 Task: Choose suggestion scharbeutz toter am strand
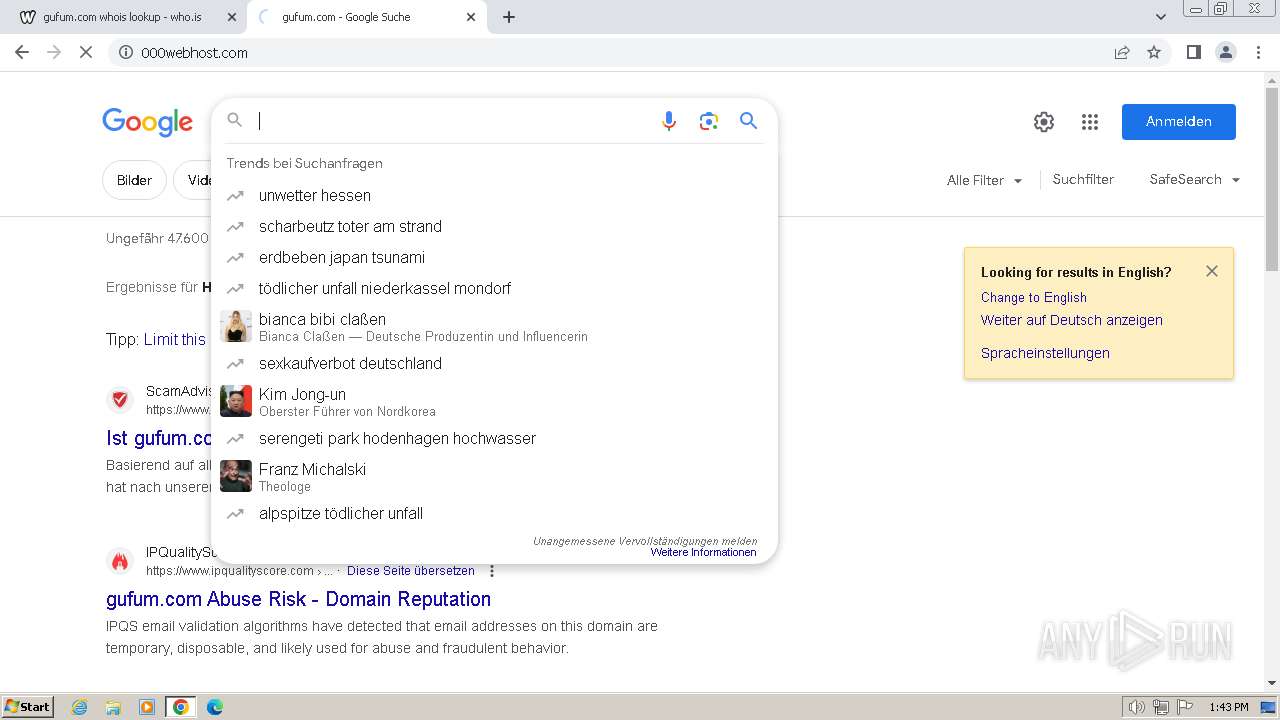pyautogui.click(x=494, y=227)
